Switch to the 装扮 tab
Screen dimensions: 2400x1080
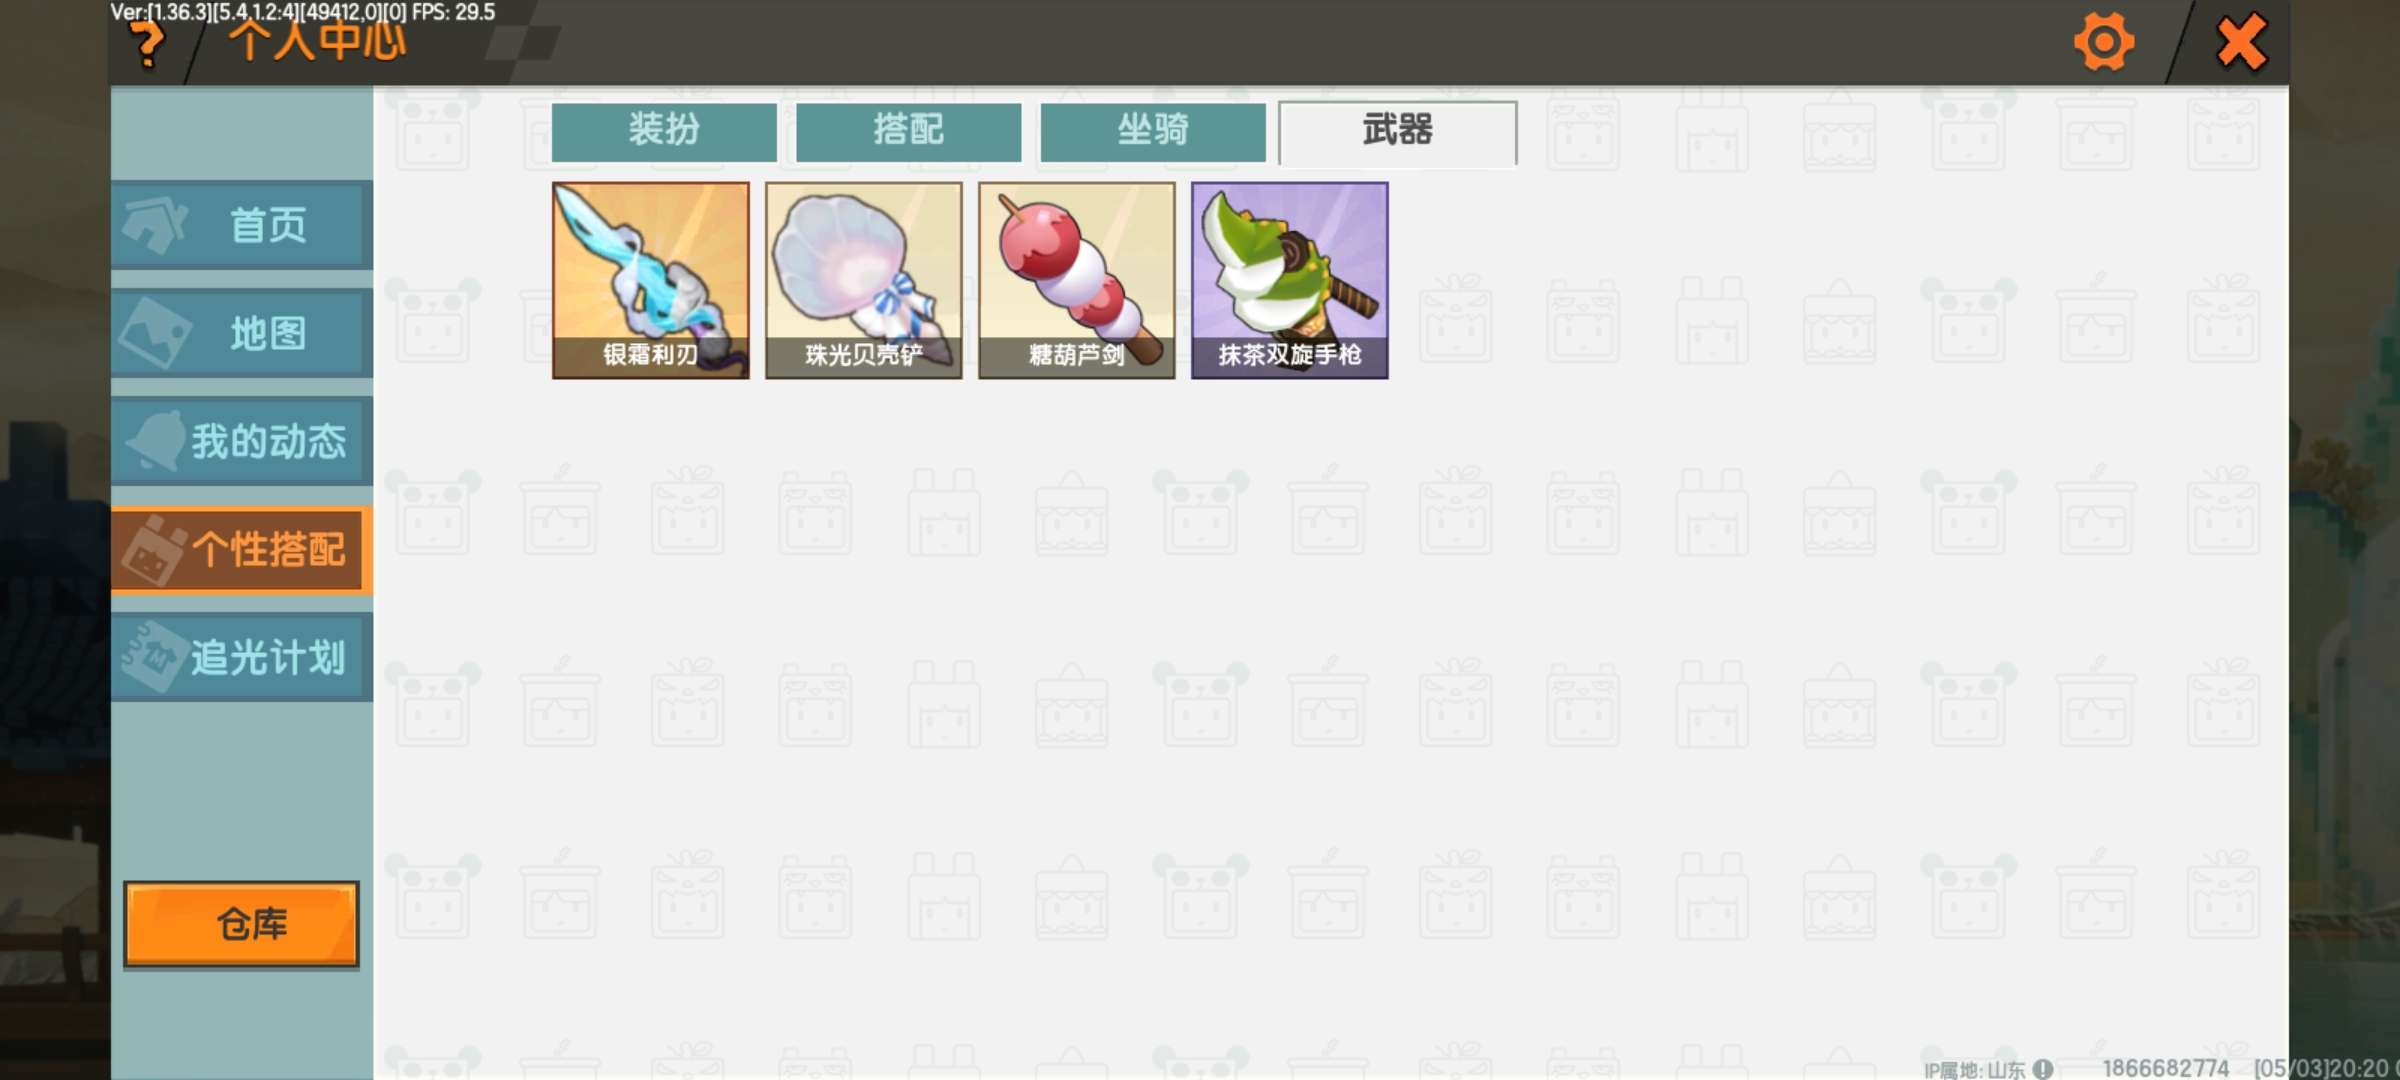pos(664,131)
